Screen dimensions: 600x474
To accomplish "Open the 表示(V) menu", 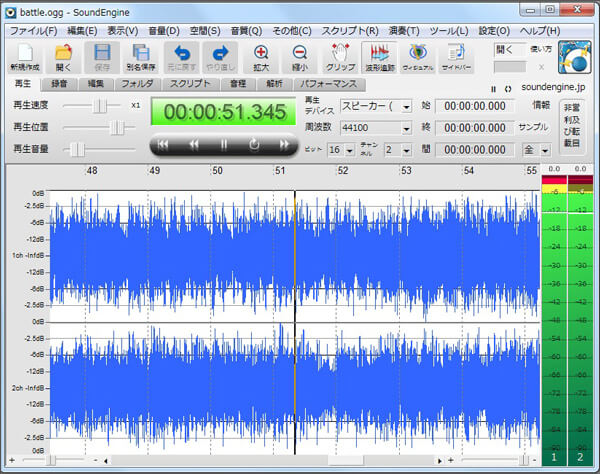I will coord(122,31).
